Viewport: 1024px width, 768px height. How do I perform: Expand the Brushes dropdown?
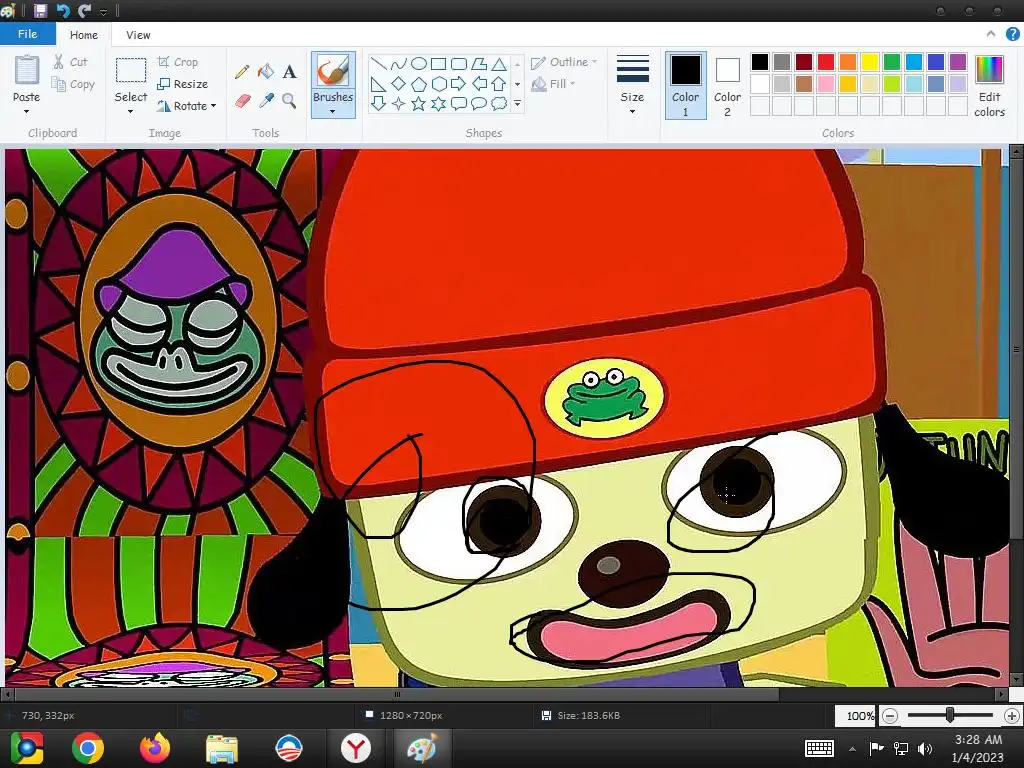332,110
